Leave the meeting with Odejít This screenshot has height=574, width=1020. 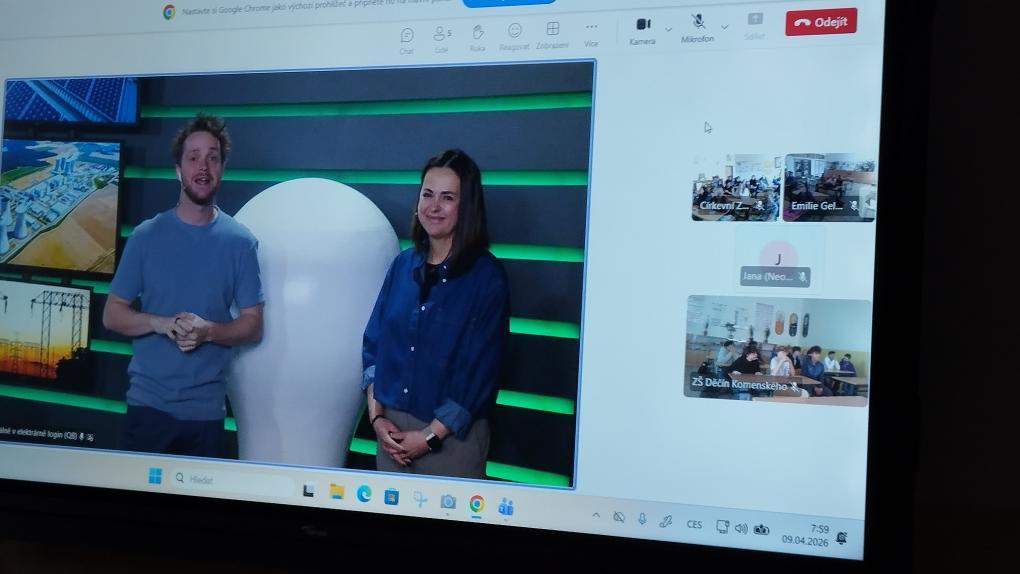[x=821, y=22]
